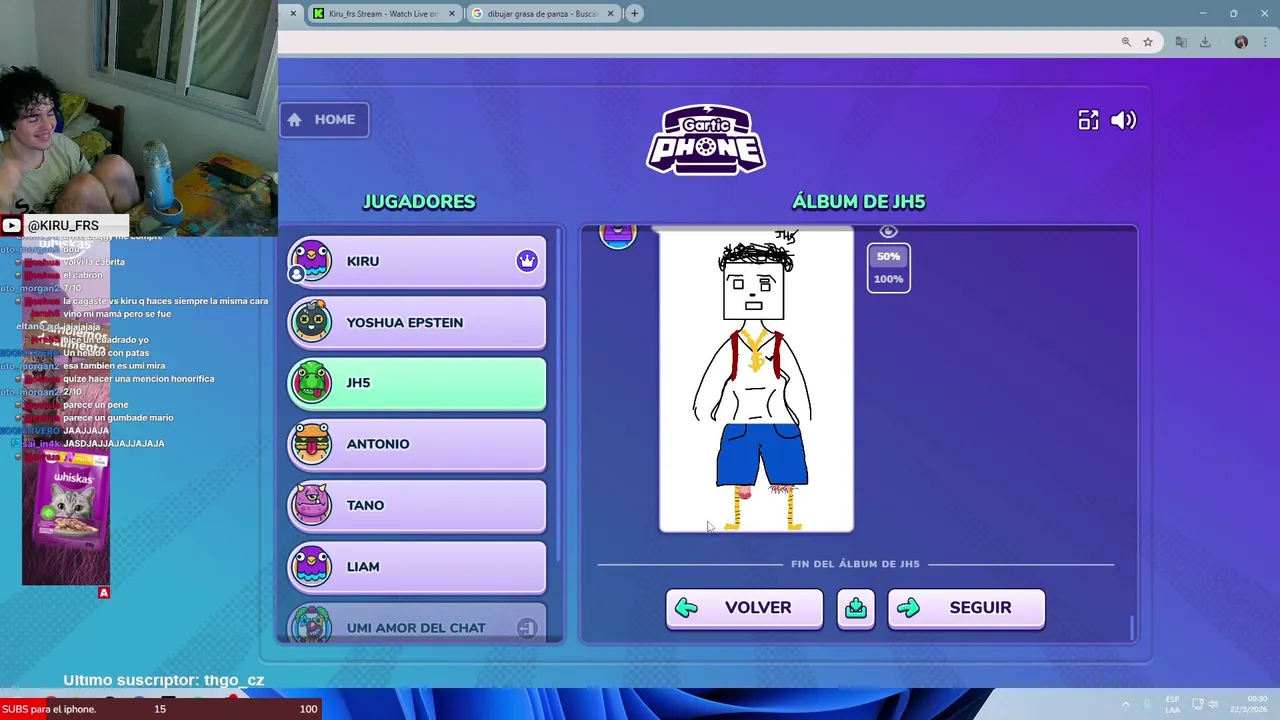Viewport: 1280px width, 720px height.
Task: Close the Kiru_frs Stream tab
Action: (x=452, y=13)
